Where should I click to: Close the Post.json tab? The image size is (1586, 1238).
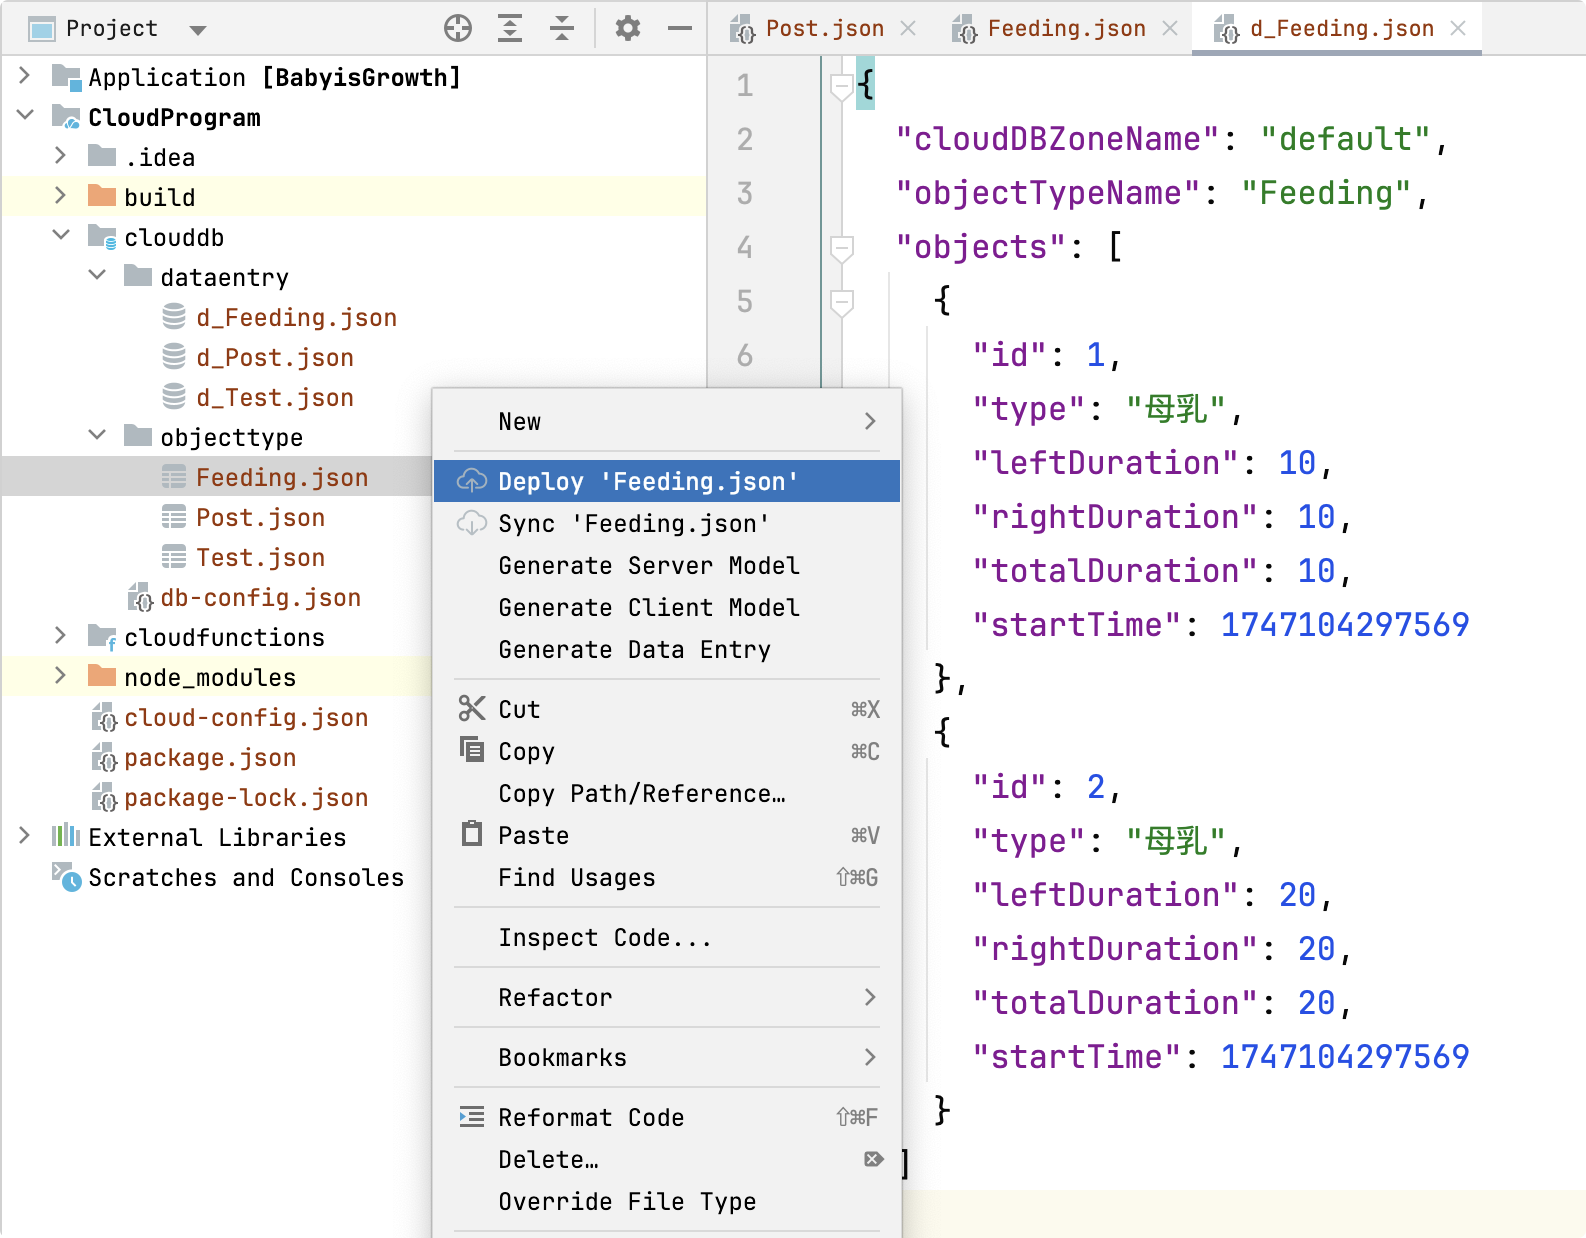pyautogui.click(x=908, y=28)
